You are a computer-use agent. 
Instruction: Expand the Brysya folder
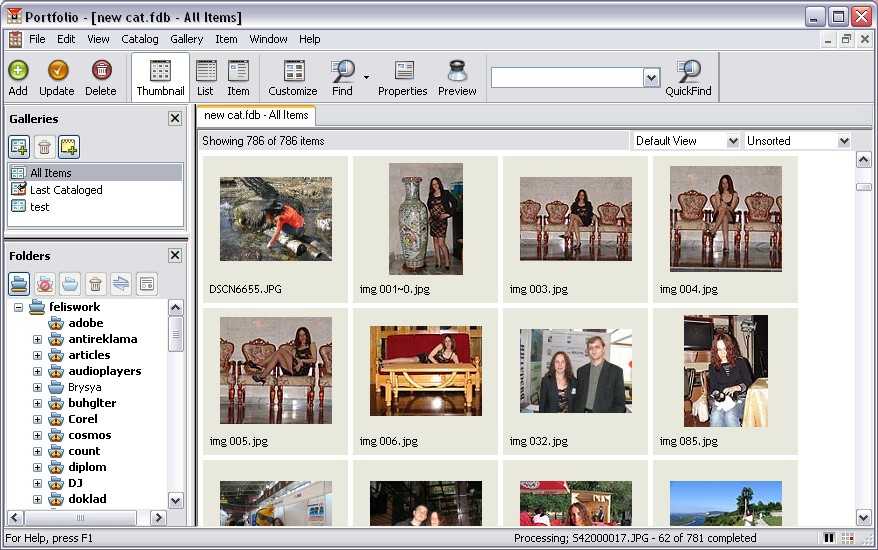click(37, 387)
